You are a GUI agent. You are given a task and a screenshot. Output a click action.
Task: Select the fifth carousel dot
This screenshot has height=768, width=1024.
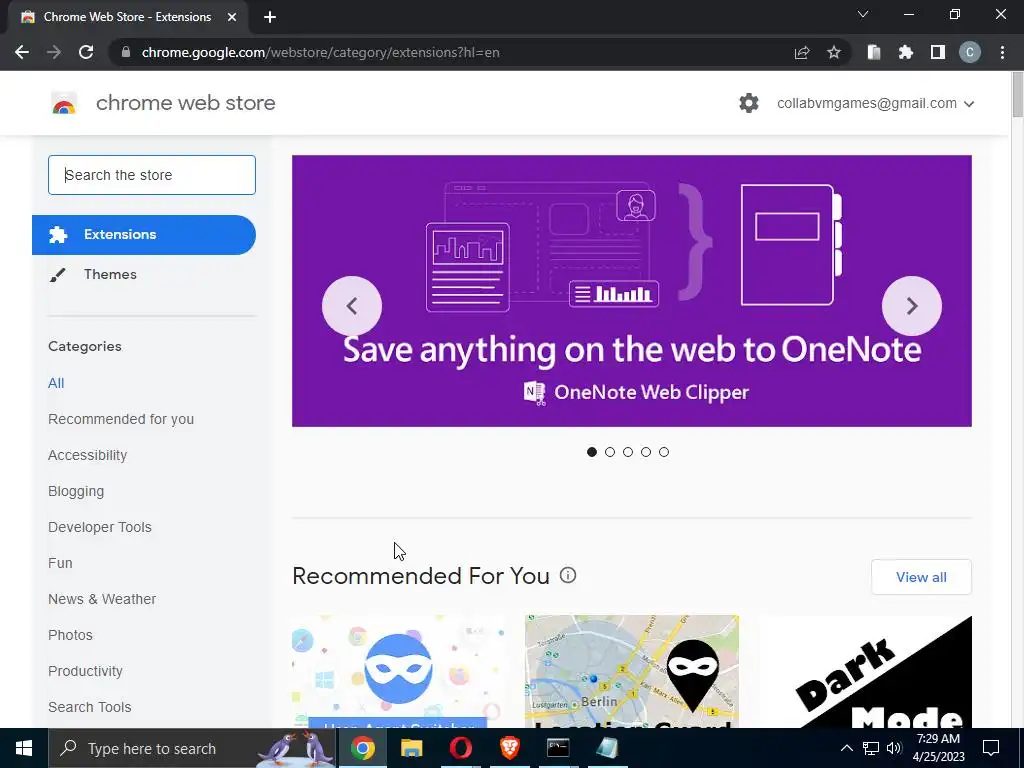tap(664, 452)
